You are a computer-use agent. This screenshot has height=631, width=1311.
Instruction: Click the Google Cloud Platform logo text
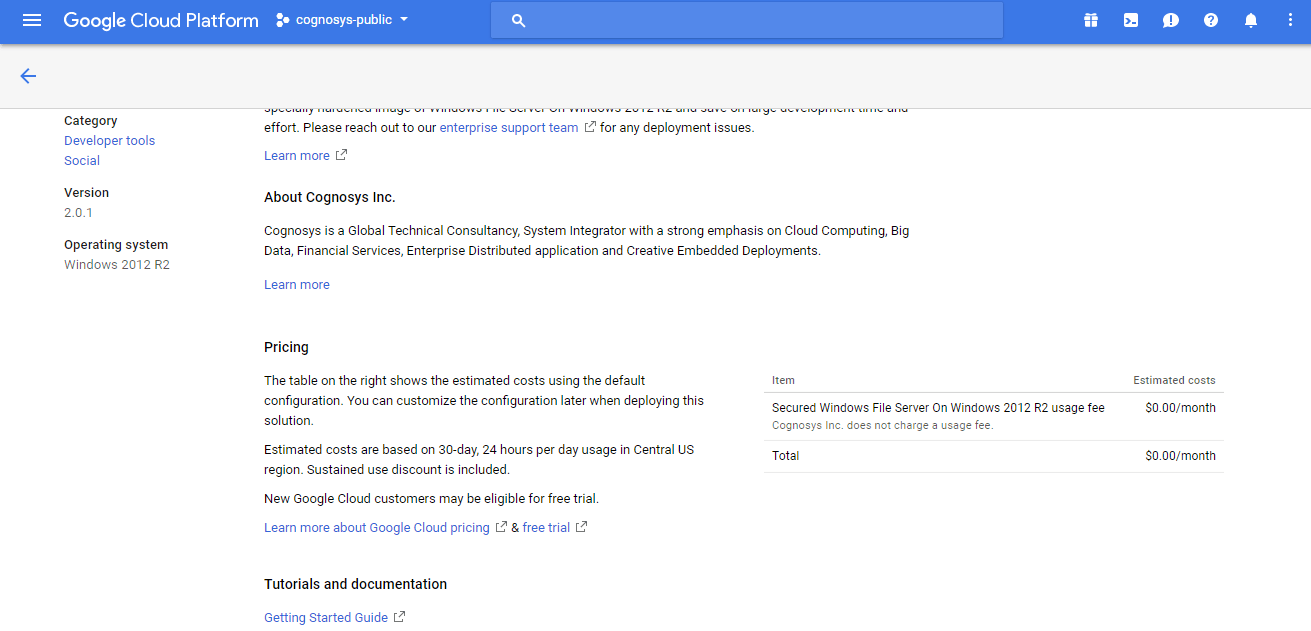pyautogui.click(x=161, y=20)
